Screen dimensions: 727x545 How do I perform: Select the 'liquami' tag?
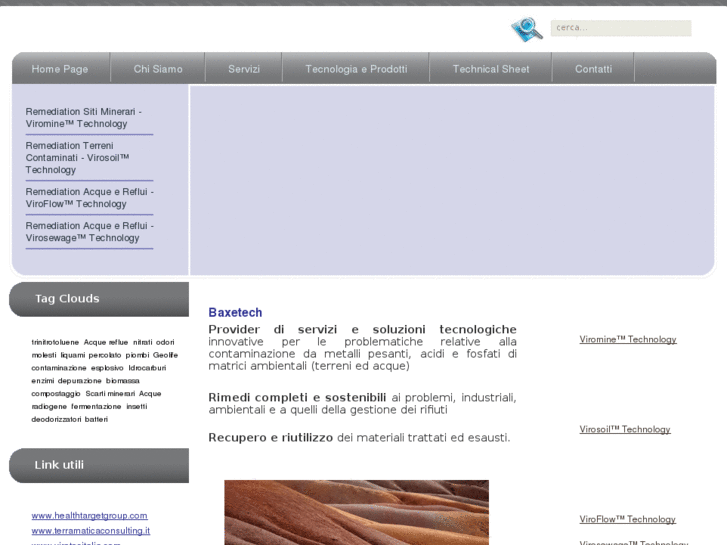73,355
